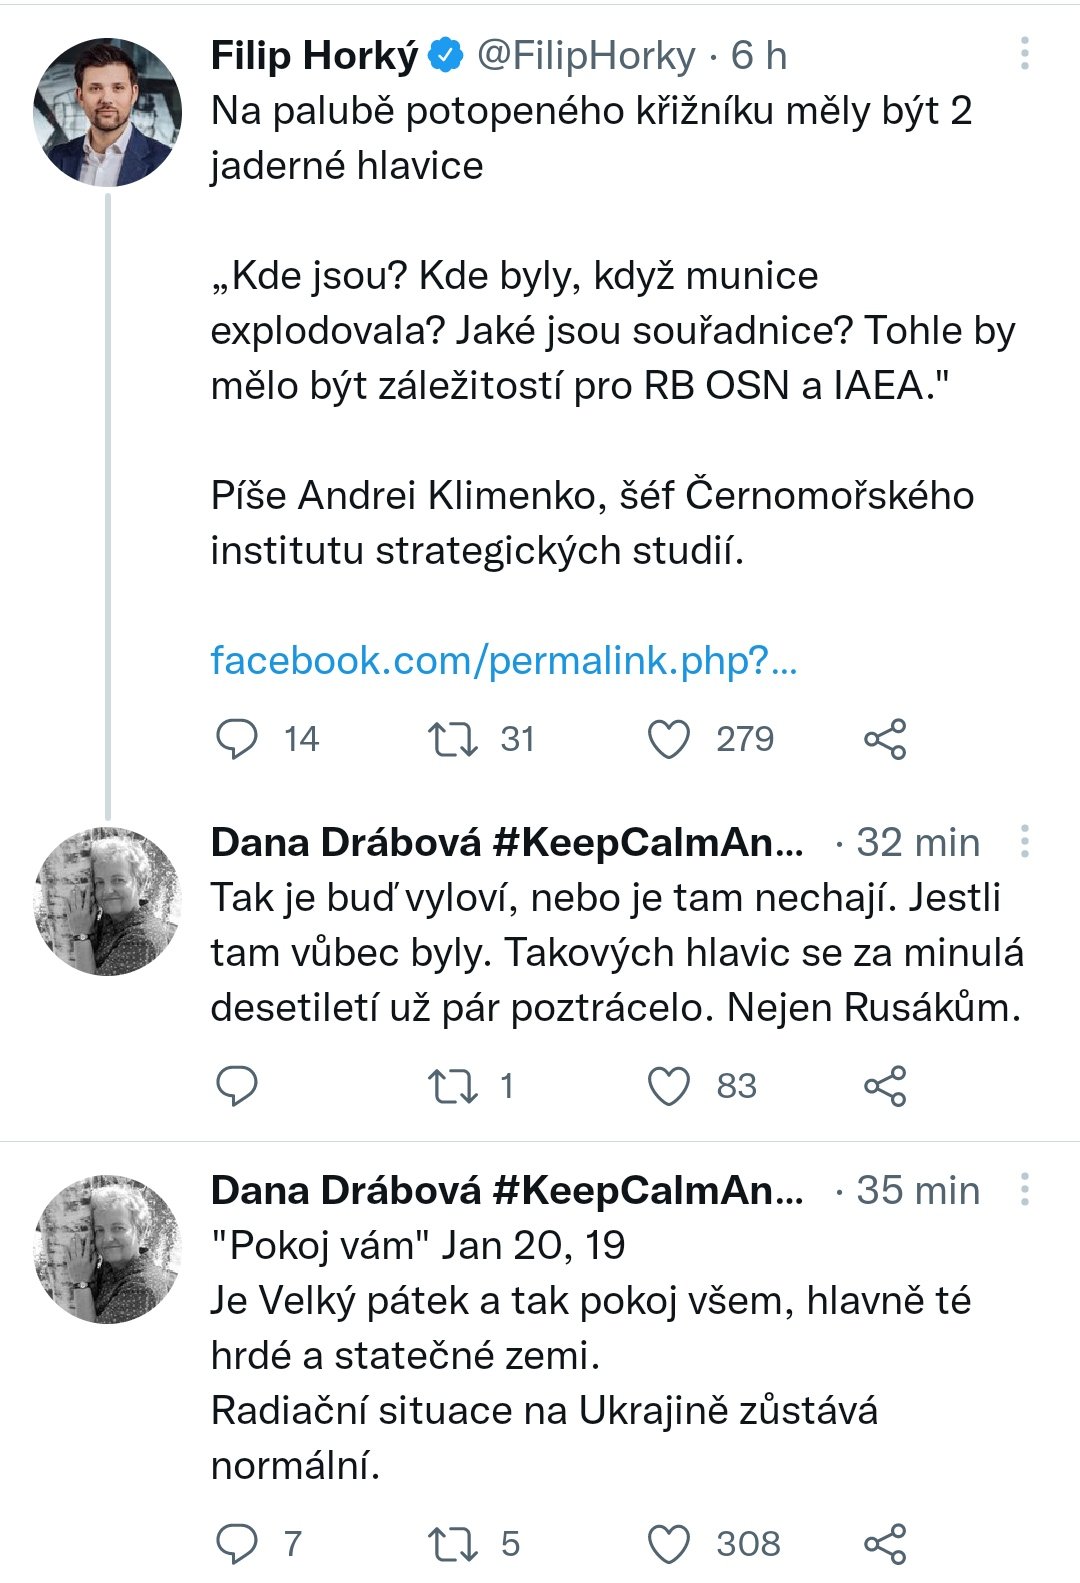The width and height of the screenshot is (1080, 1583).
Task: Reply to Filip Horký's tweet
Action: tap(238, 739)
